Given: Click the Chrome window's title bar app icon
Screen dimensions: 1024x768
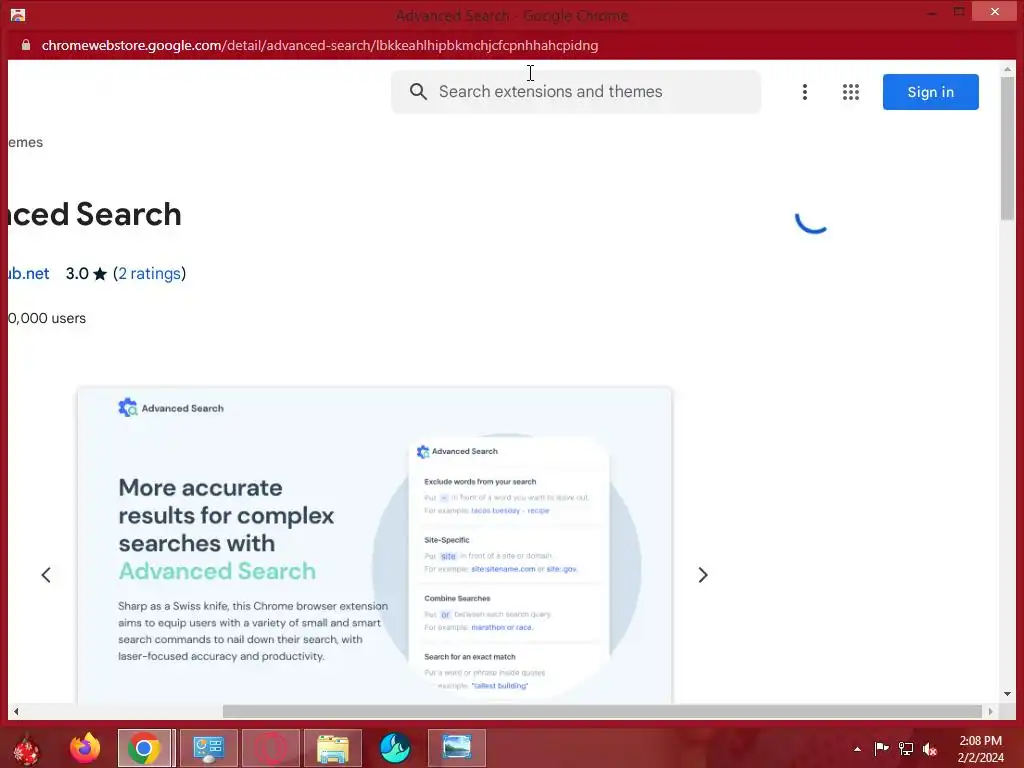Looking at the screenshot, I should 18,14.
